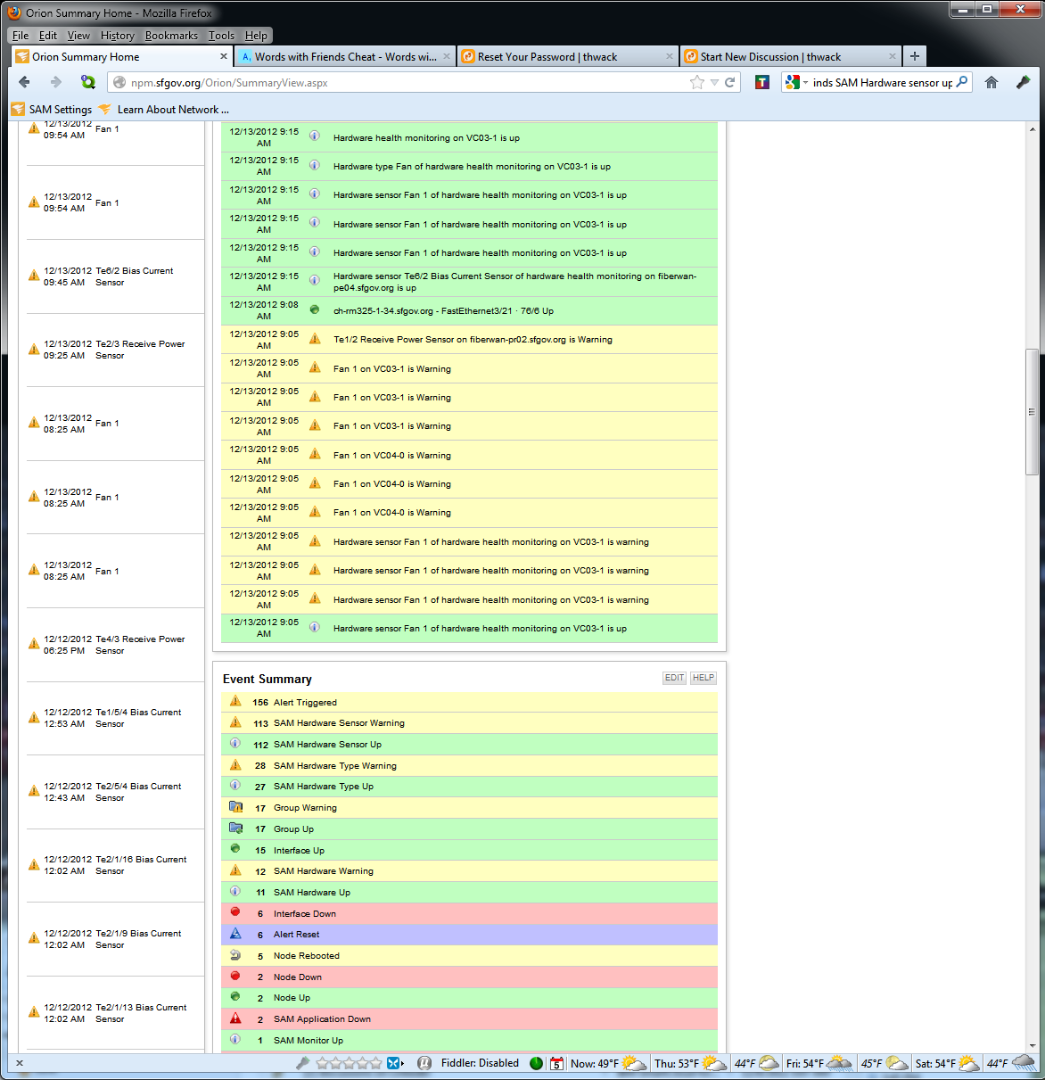The width and height of the screenshot is (1045, 1080).
Task: Open the Bookmarks menu
Action: coord(171,35)
